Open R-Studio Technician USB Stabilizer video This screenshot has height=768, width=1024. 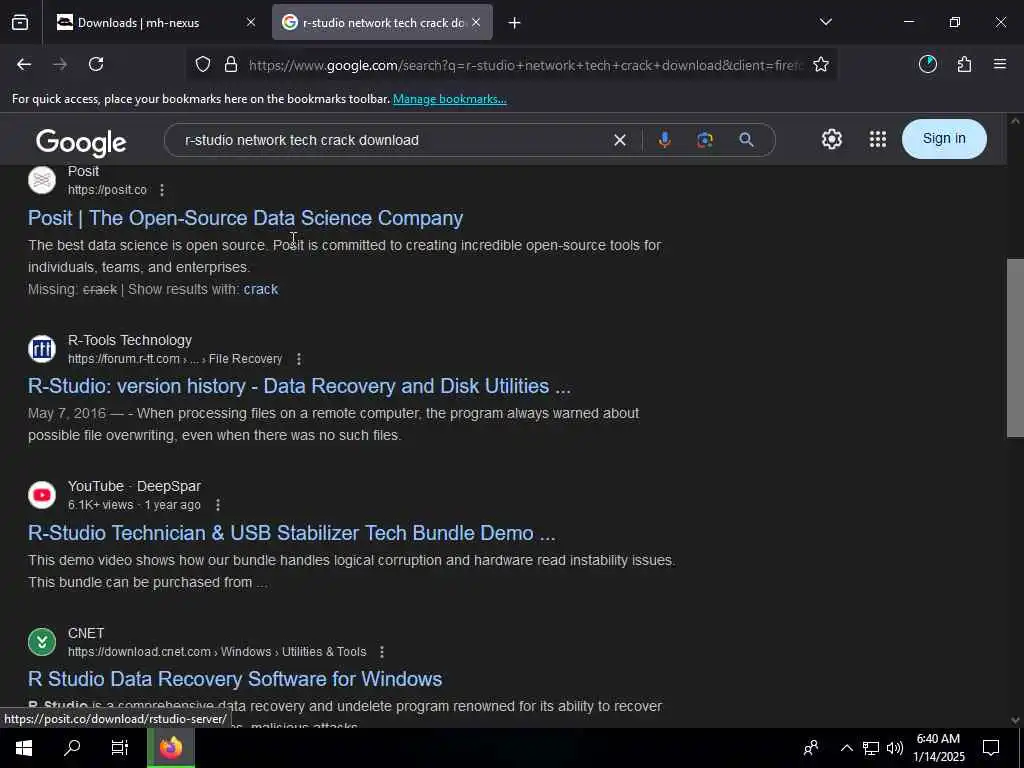[291, 533]
